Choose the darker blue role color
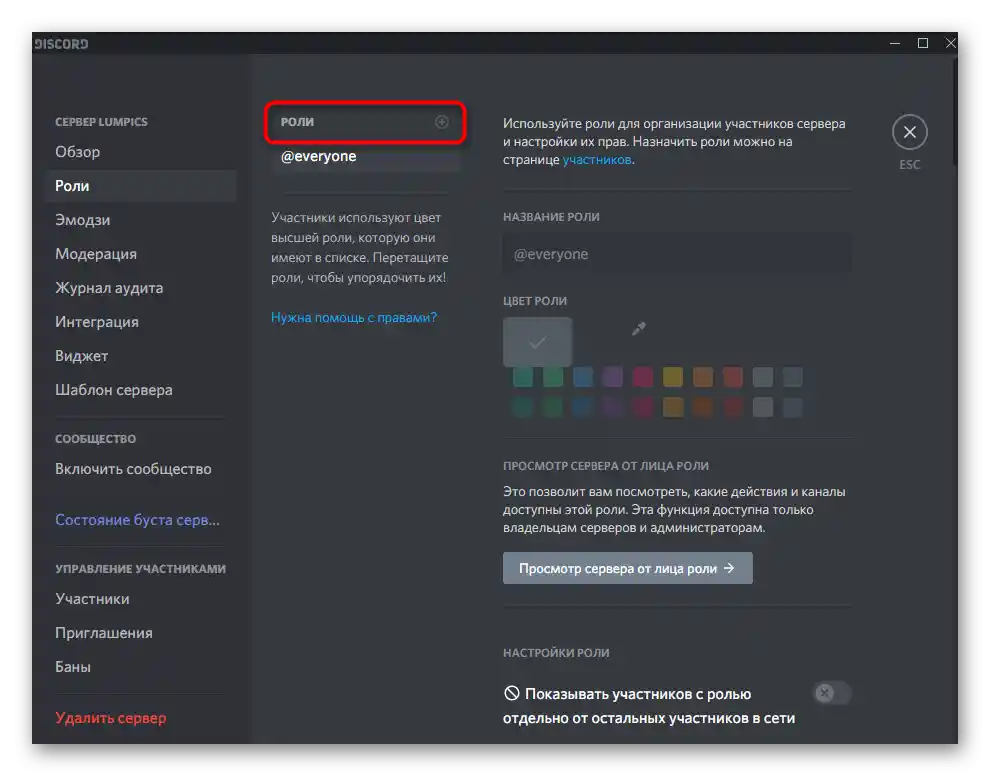The width and height of the screenshot is (990, 776). [583, 407]
